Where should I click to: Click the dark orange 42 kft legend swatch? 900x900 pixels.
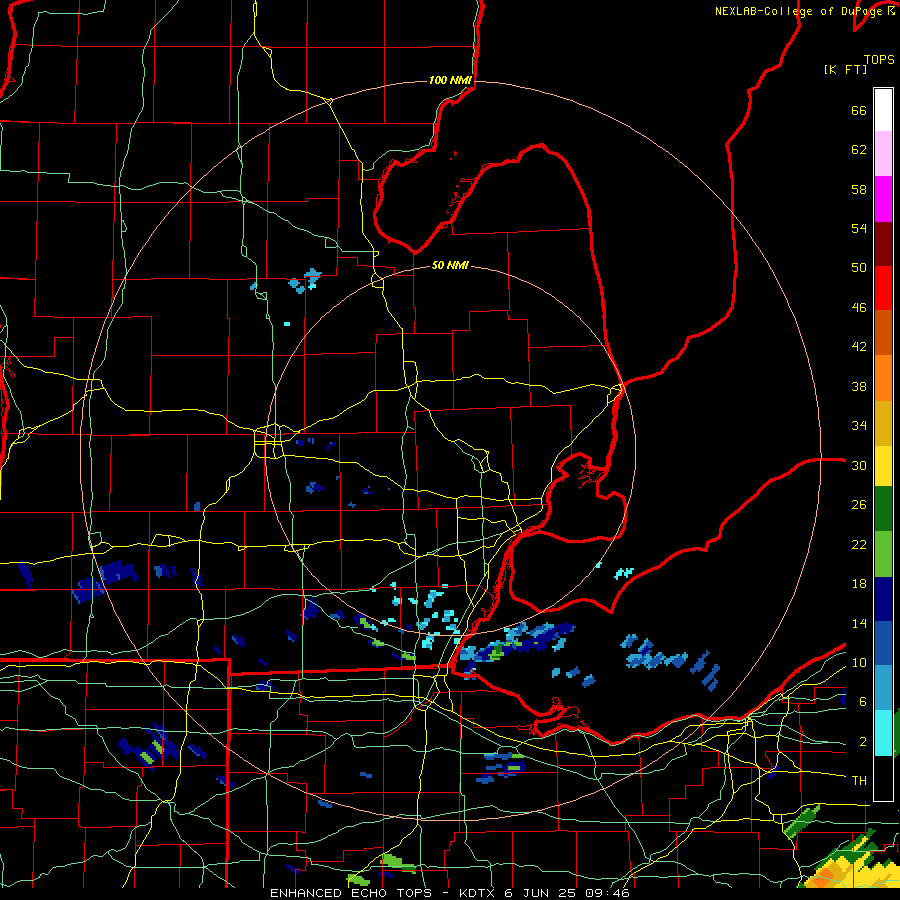(x=883, y=332)
